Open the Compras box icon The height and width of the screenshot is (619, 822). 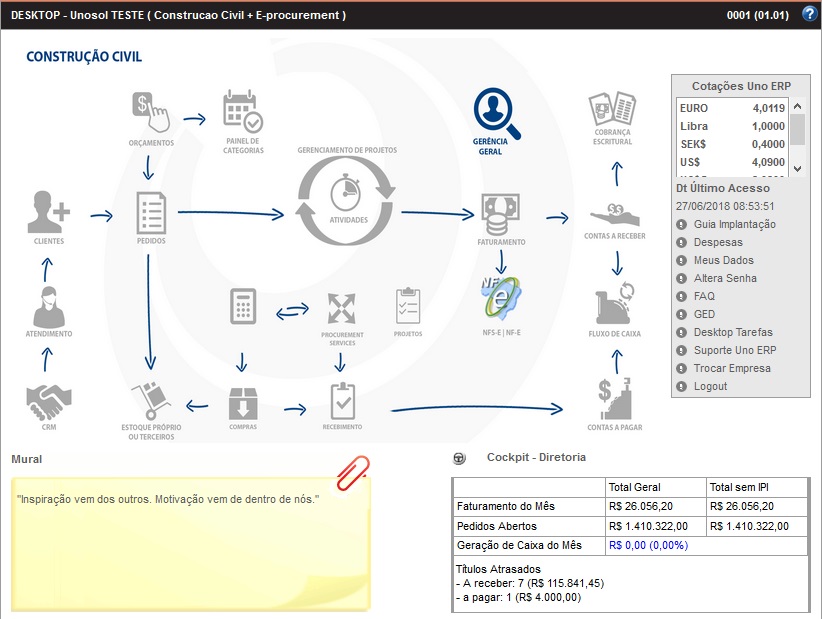(243, 402)
